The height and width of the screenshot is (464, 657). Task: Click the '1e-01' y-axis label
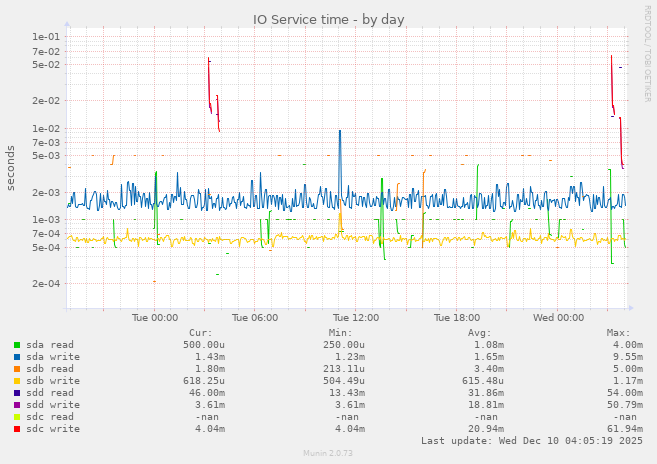tap(46, 37)
